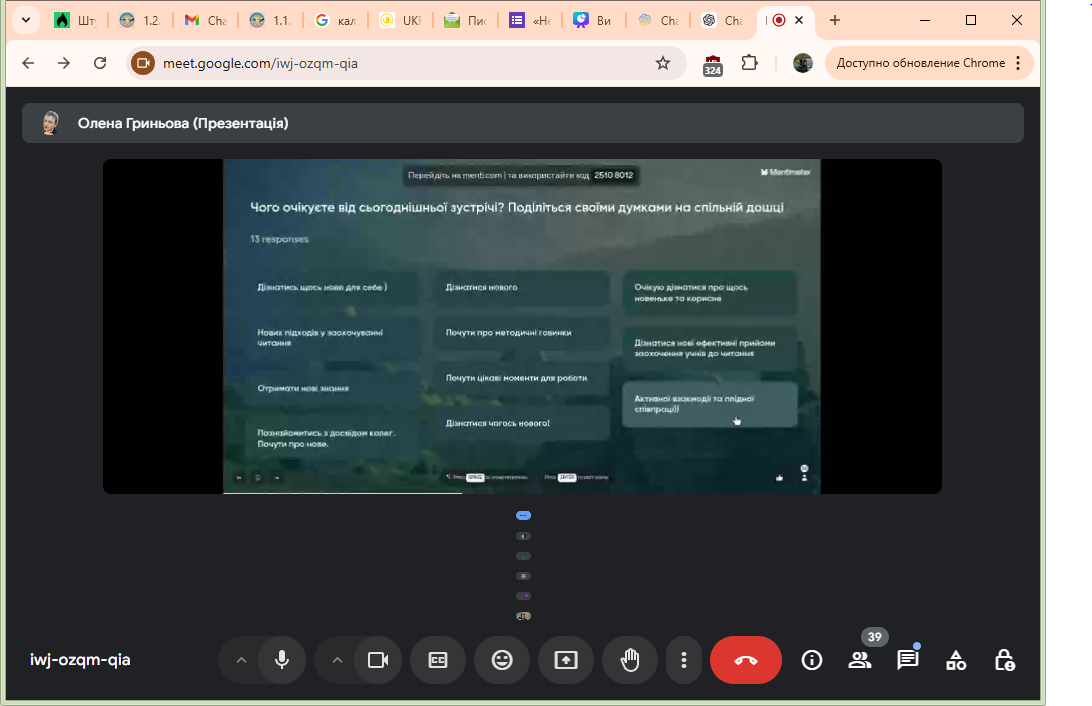Leave the call with red button
Viewport: 1092px width, 706px height.
746,660
